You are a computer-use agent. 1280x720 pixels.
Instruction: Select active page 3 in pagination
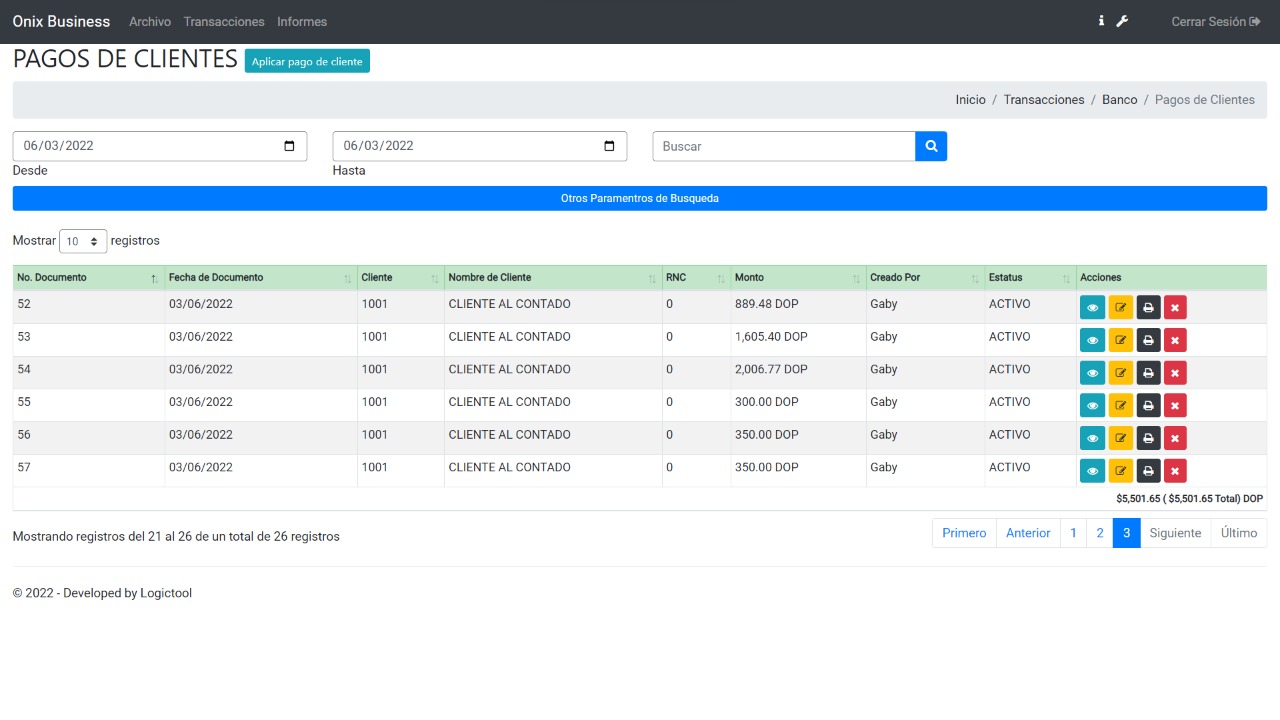(1126, 533)
